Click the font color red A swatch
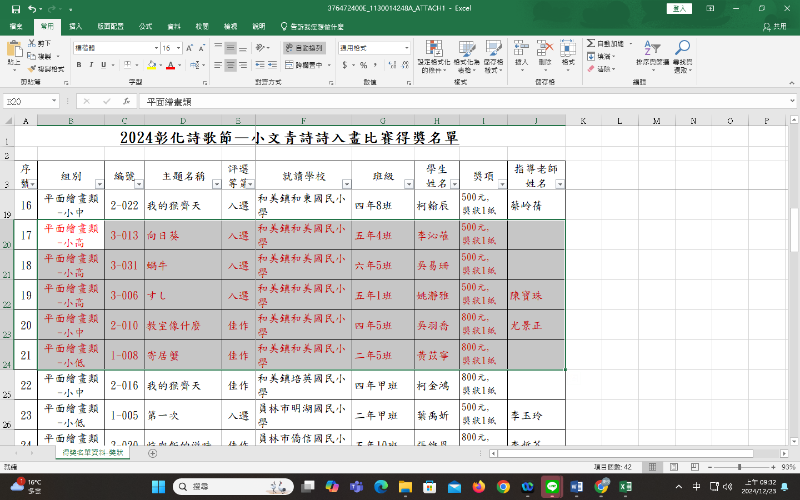This screenshot has width=800, height=500. pyautogui.click(x=171, y=65)
